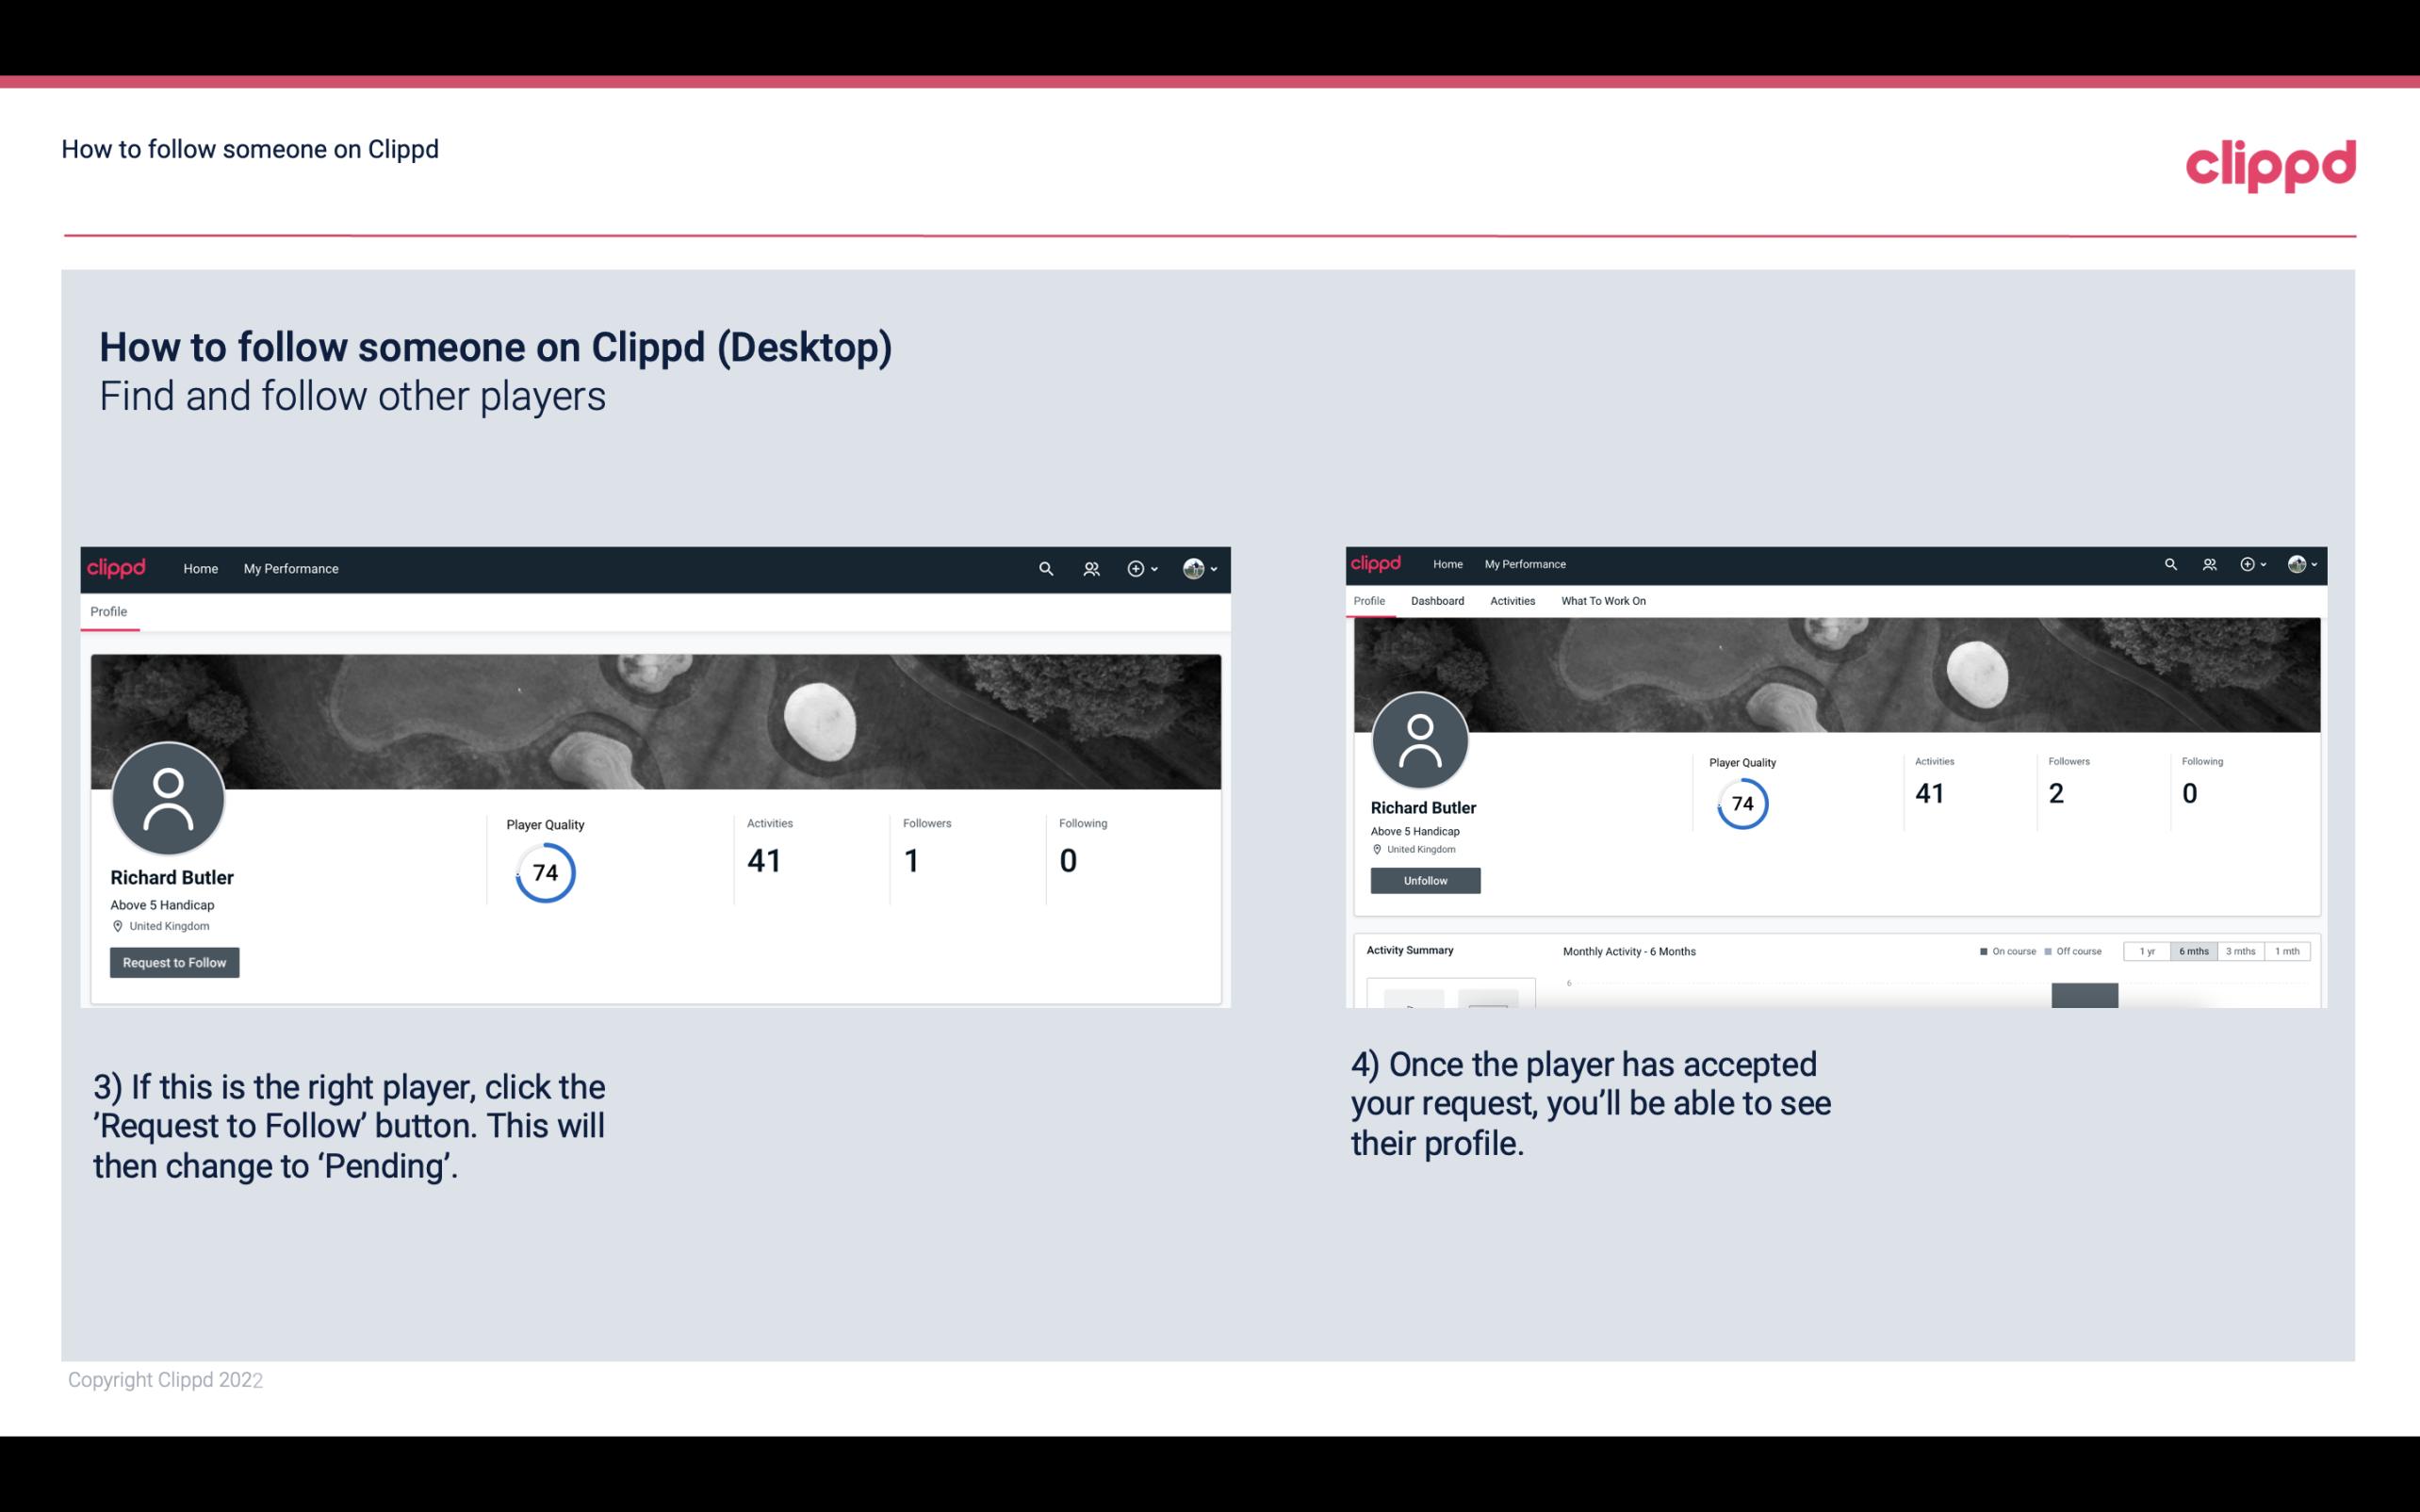Viewport: 2420px width, 1512px height.
Task: Select the Profile tab on left screenshot
Action: pos(108,611)
